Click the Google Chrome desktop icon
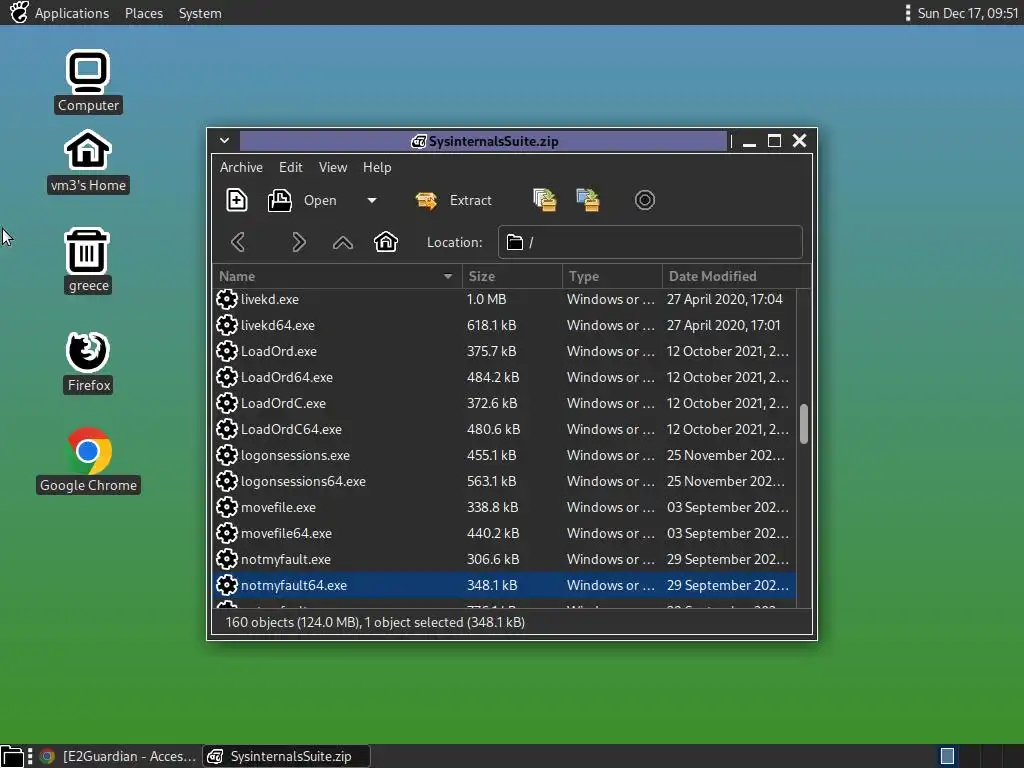 [88, 460]
